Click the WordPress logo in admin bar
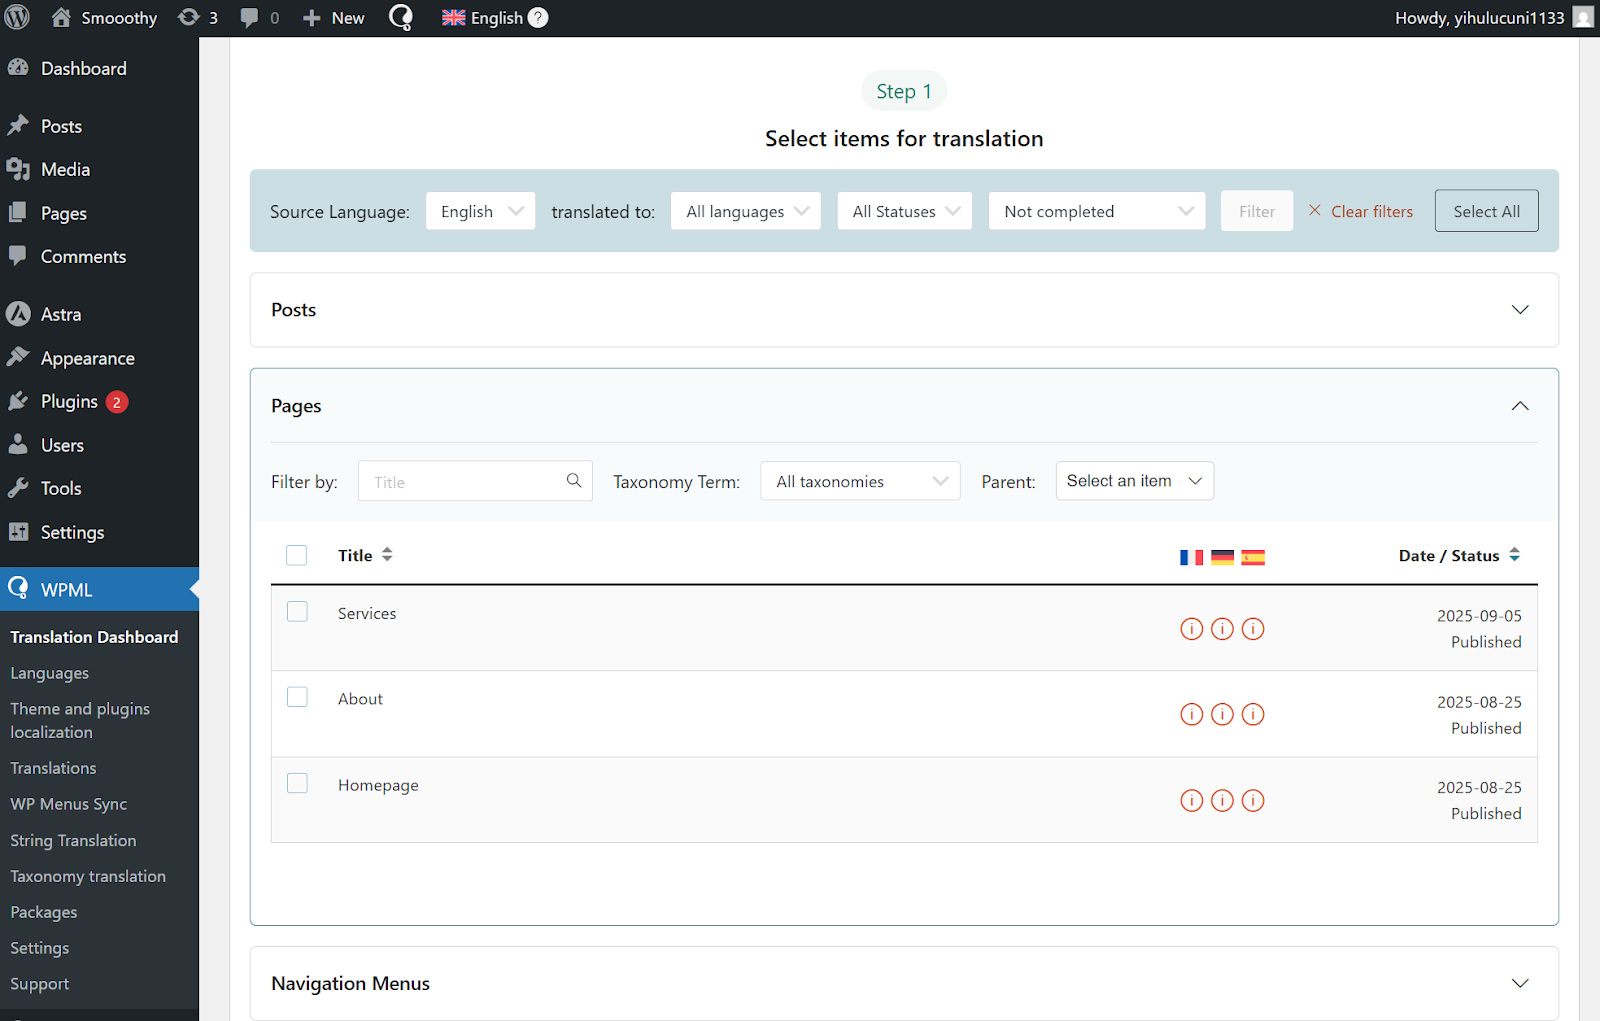1600x1021 pixels. tap(18, 18)
